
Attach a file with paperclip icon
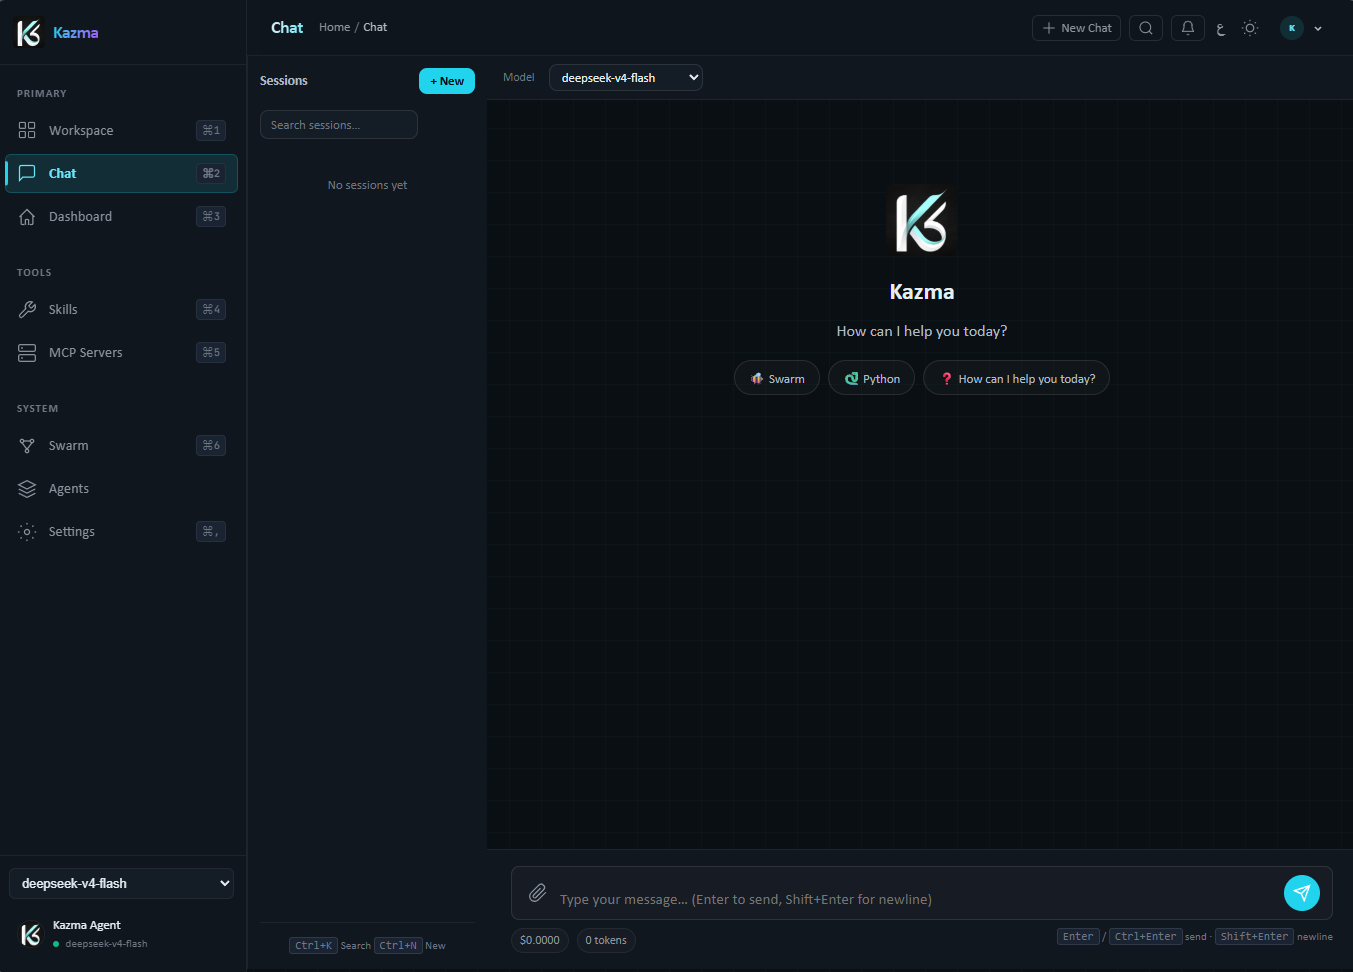tap(537, 892)
